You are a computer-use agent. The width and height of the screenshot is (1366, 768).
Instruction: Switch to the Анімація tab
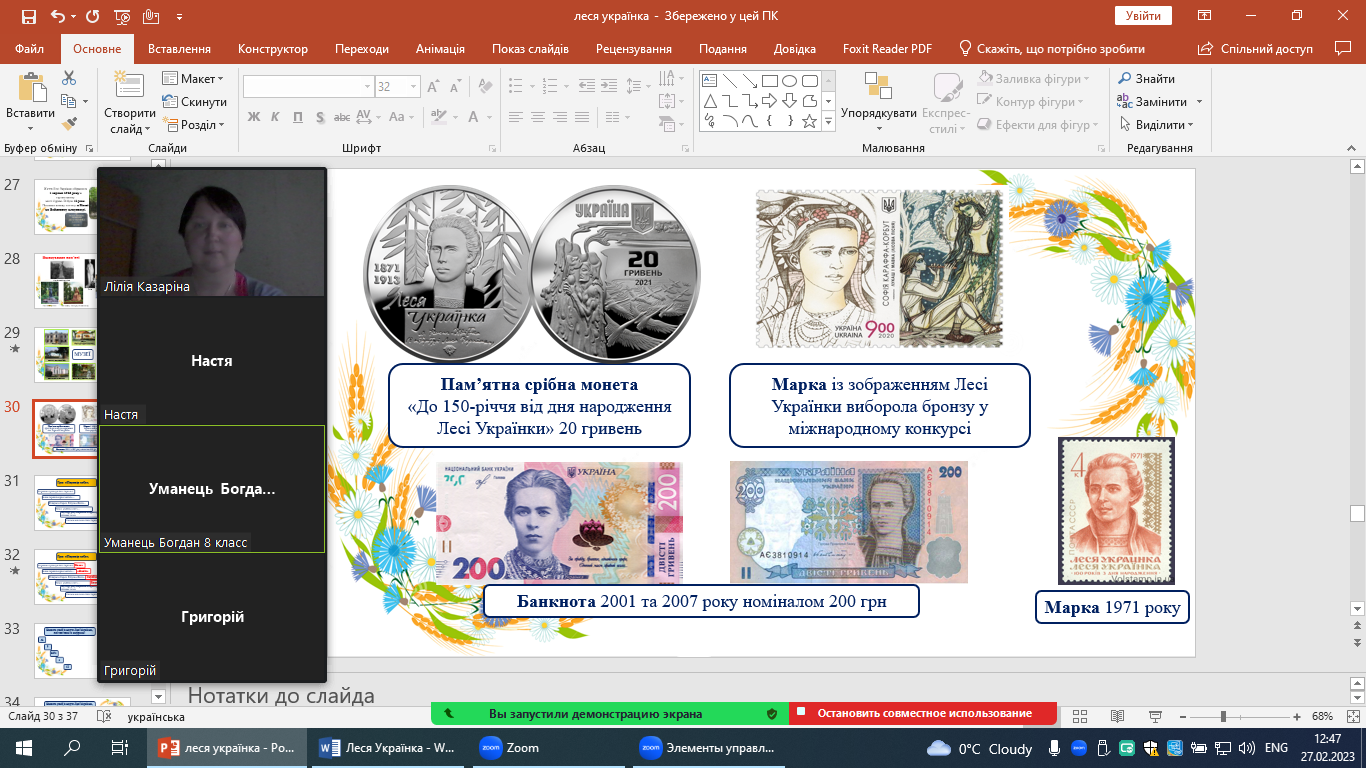click(x=440, y=49)
